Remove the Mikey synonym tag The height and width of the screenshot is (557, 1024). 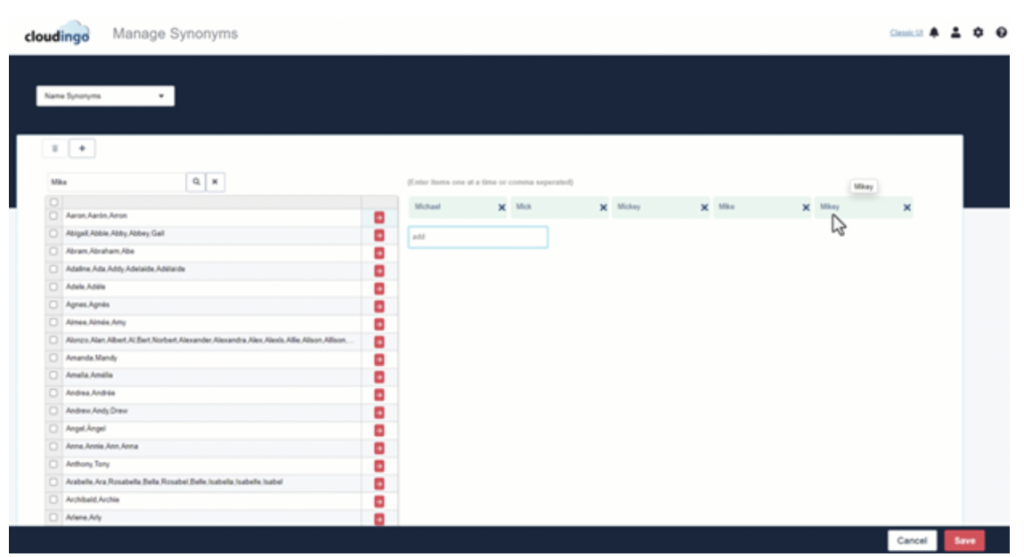click(x=907, y=207)
